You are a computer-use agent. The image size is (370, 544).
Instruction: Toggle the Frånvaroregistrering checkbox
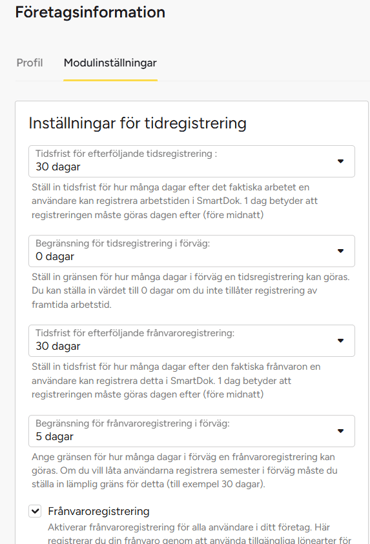35,511
